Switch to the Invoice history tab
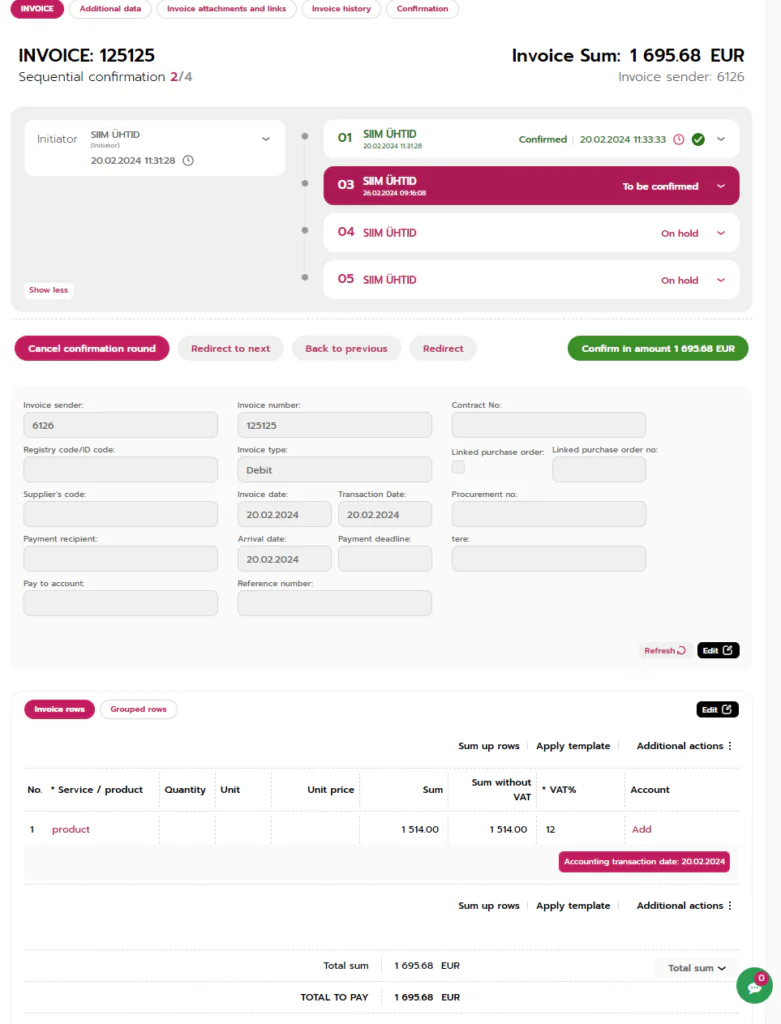This screenshot has height=1024, width=781. (x=341, y=9)
